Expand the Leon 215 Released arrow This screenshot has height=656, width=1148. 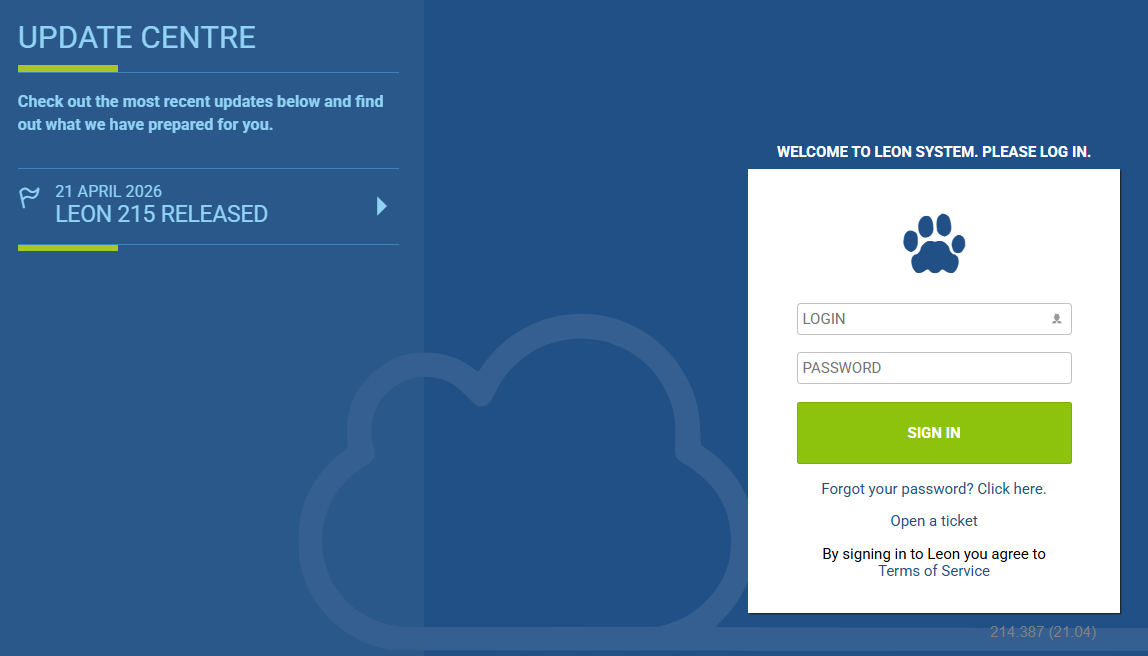381,206
